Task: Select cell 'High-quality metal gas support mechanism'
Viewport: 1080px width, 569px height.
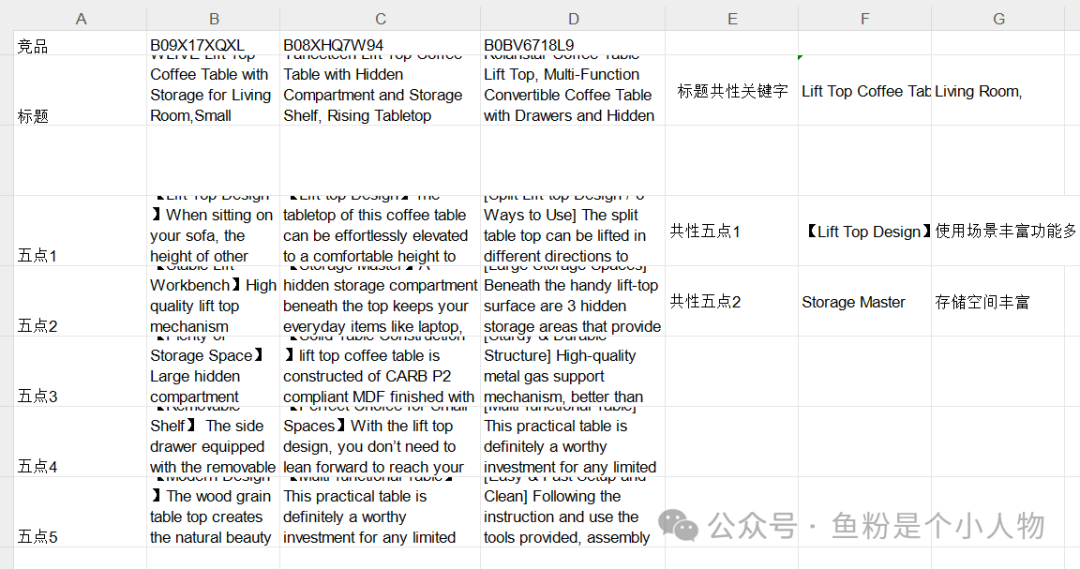Action: click(x=573, y=371)
